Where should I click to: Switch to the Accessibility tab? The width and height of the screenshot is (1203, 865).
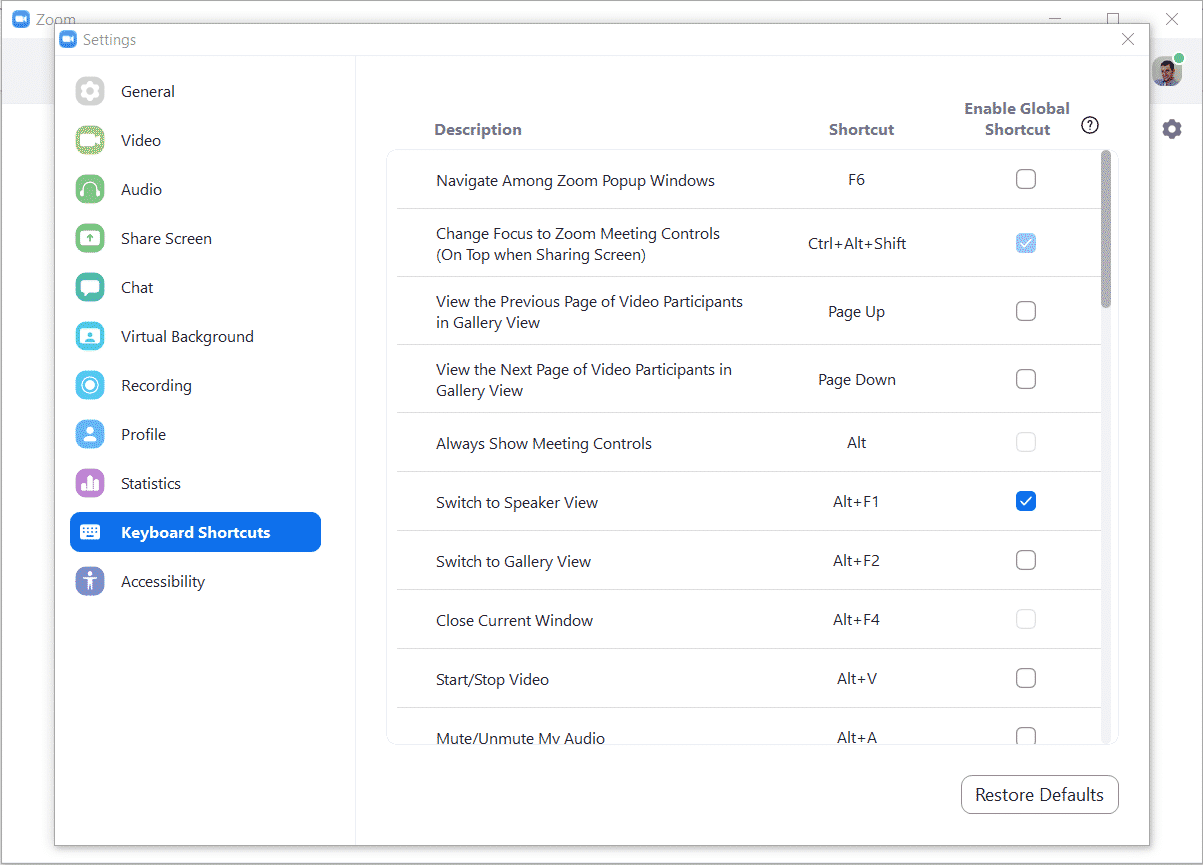click(x=162, y=581)
